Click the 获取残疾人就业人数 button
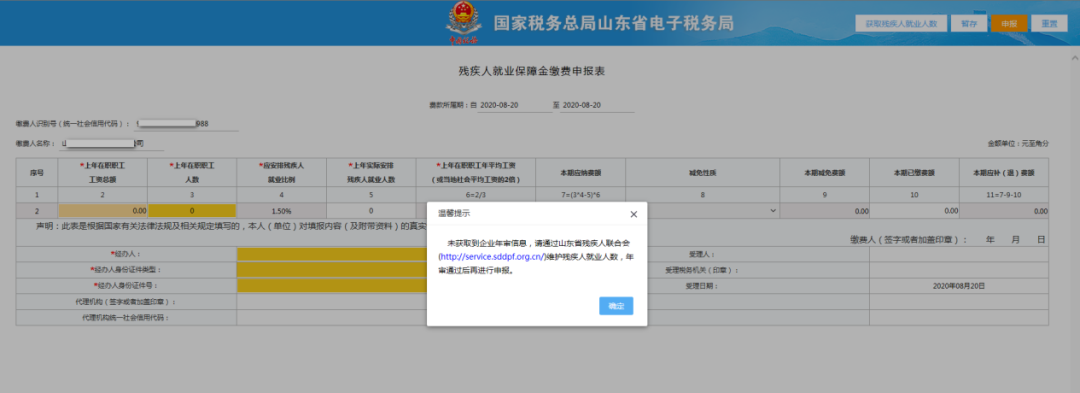Image resolution: width=1080 pixels, height=393 pixels. [x=901, y=23]
